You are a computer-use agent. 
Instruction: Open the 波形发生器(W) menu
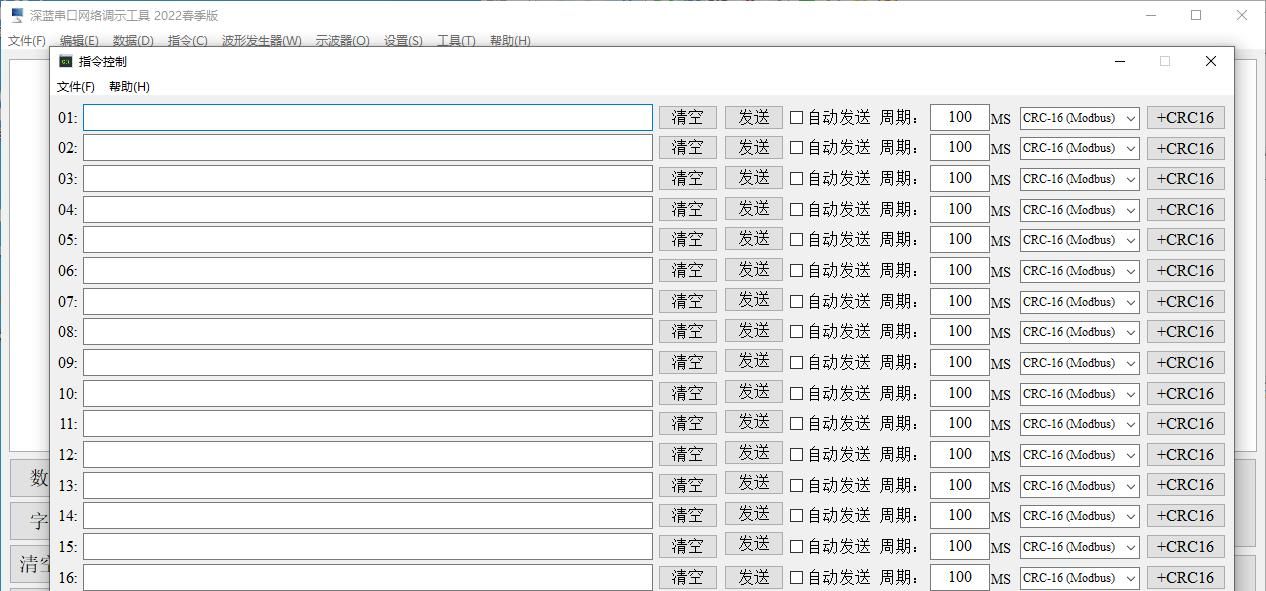(260, 41)
